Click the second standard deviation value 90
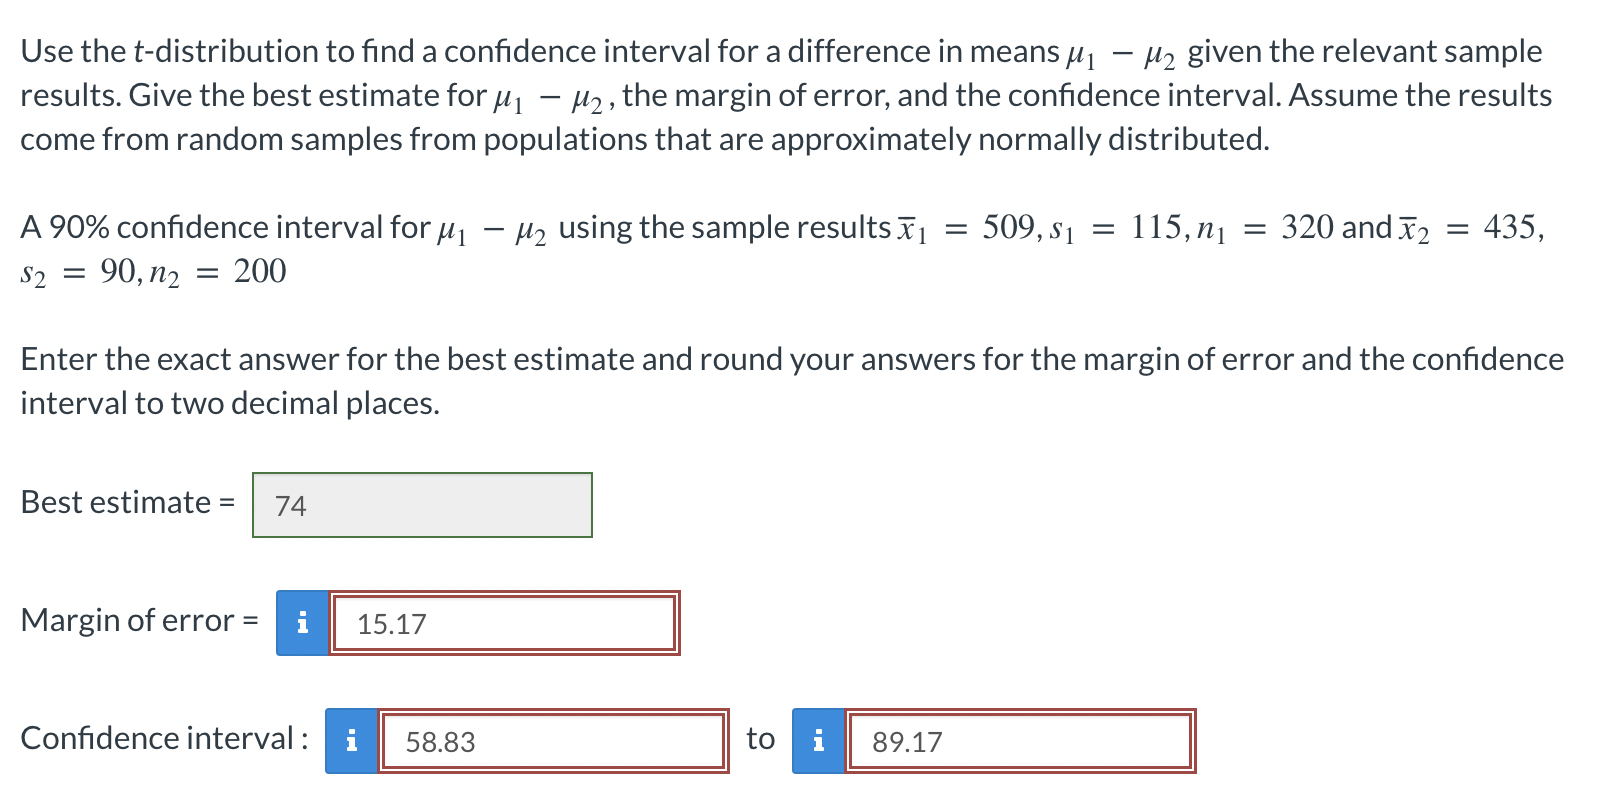Image resolution: width=1618 pixels, height=812 pixels. click(x=119, y=271)
